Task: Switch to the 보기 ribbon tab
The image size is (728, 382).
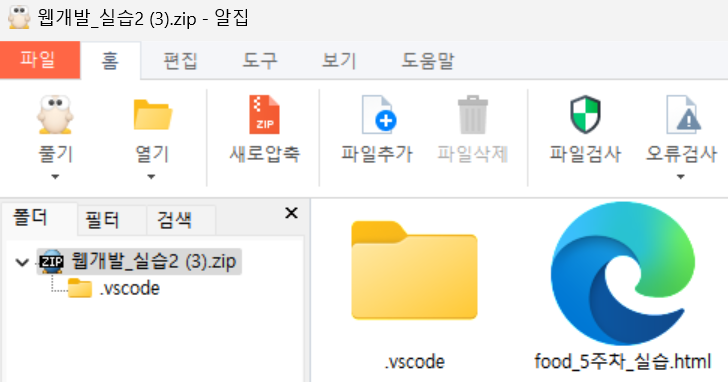Action: (x=339, y=60)
